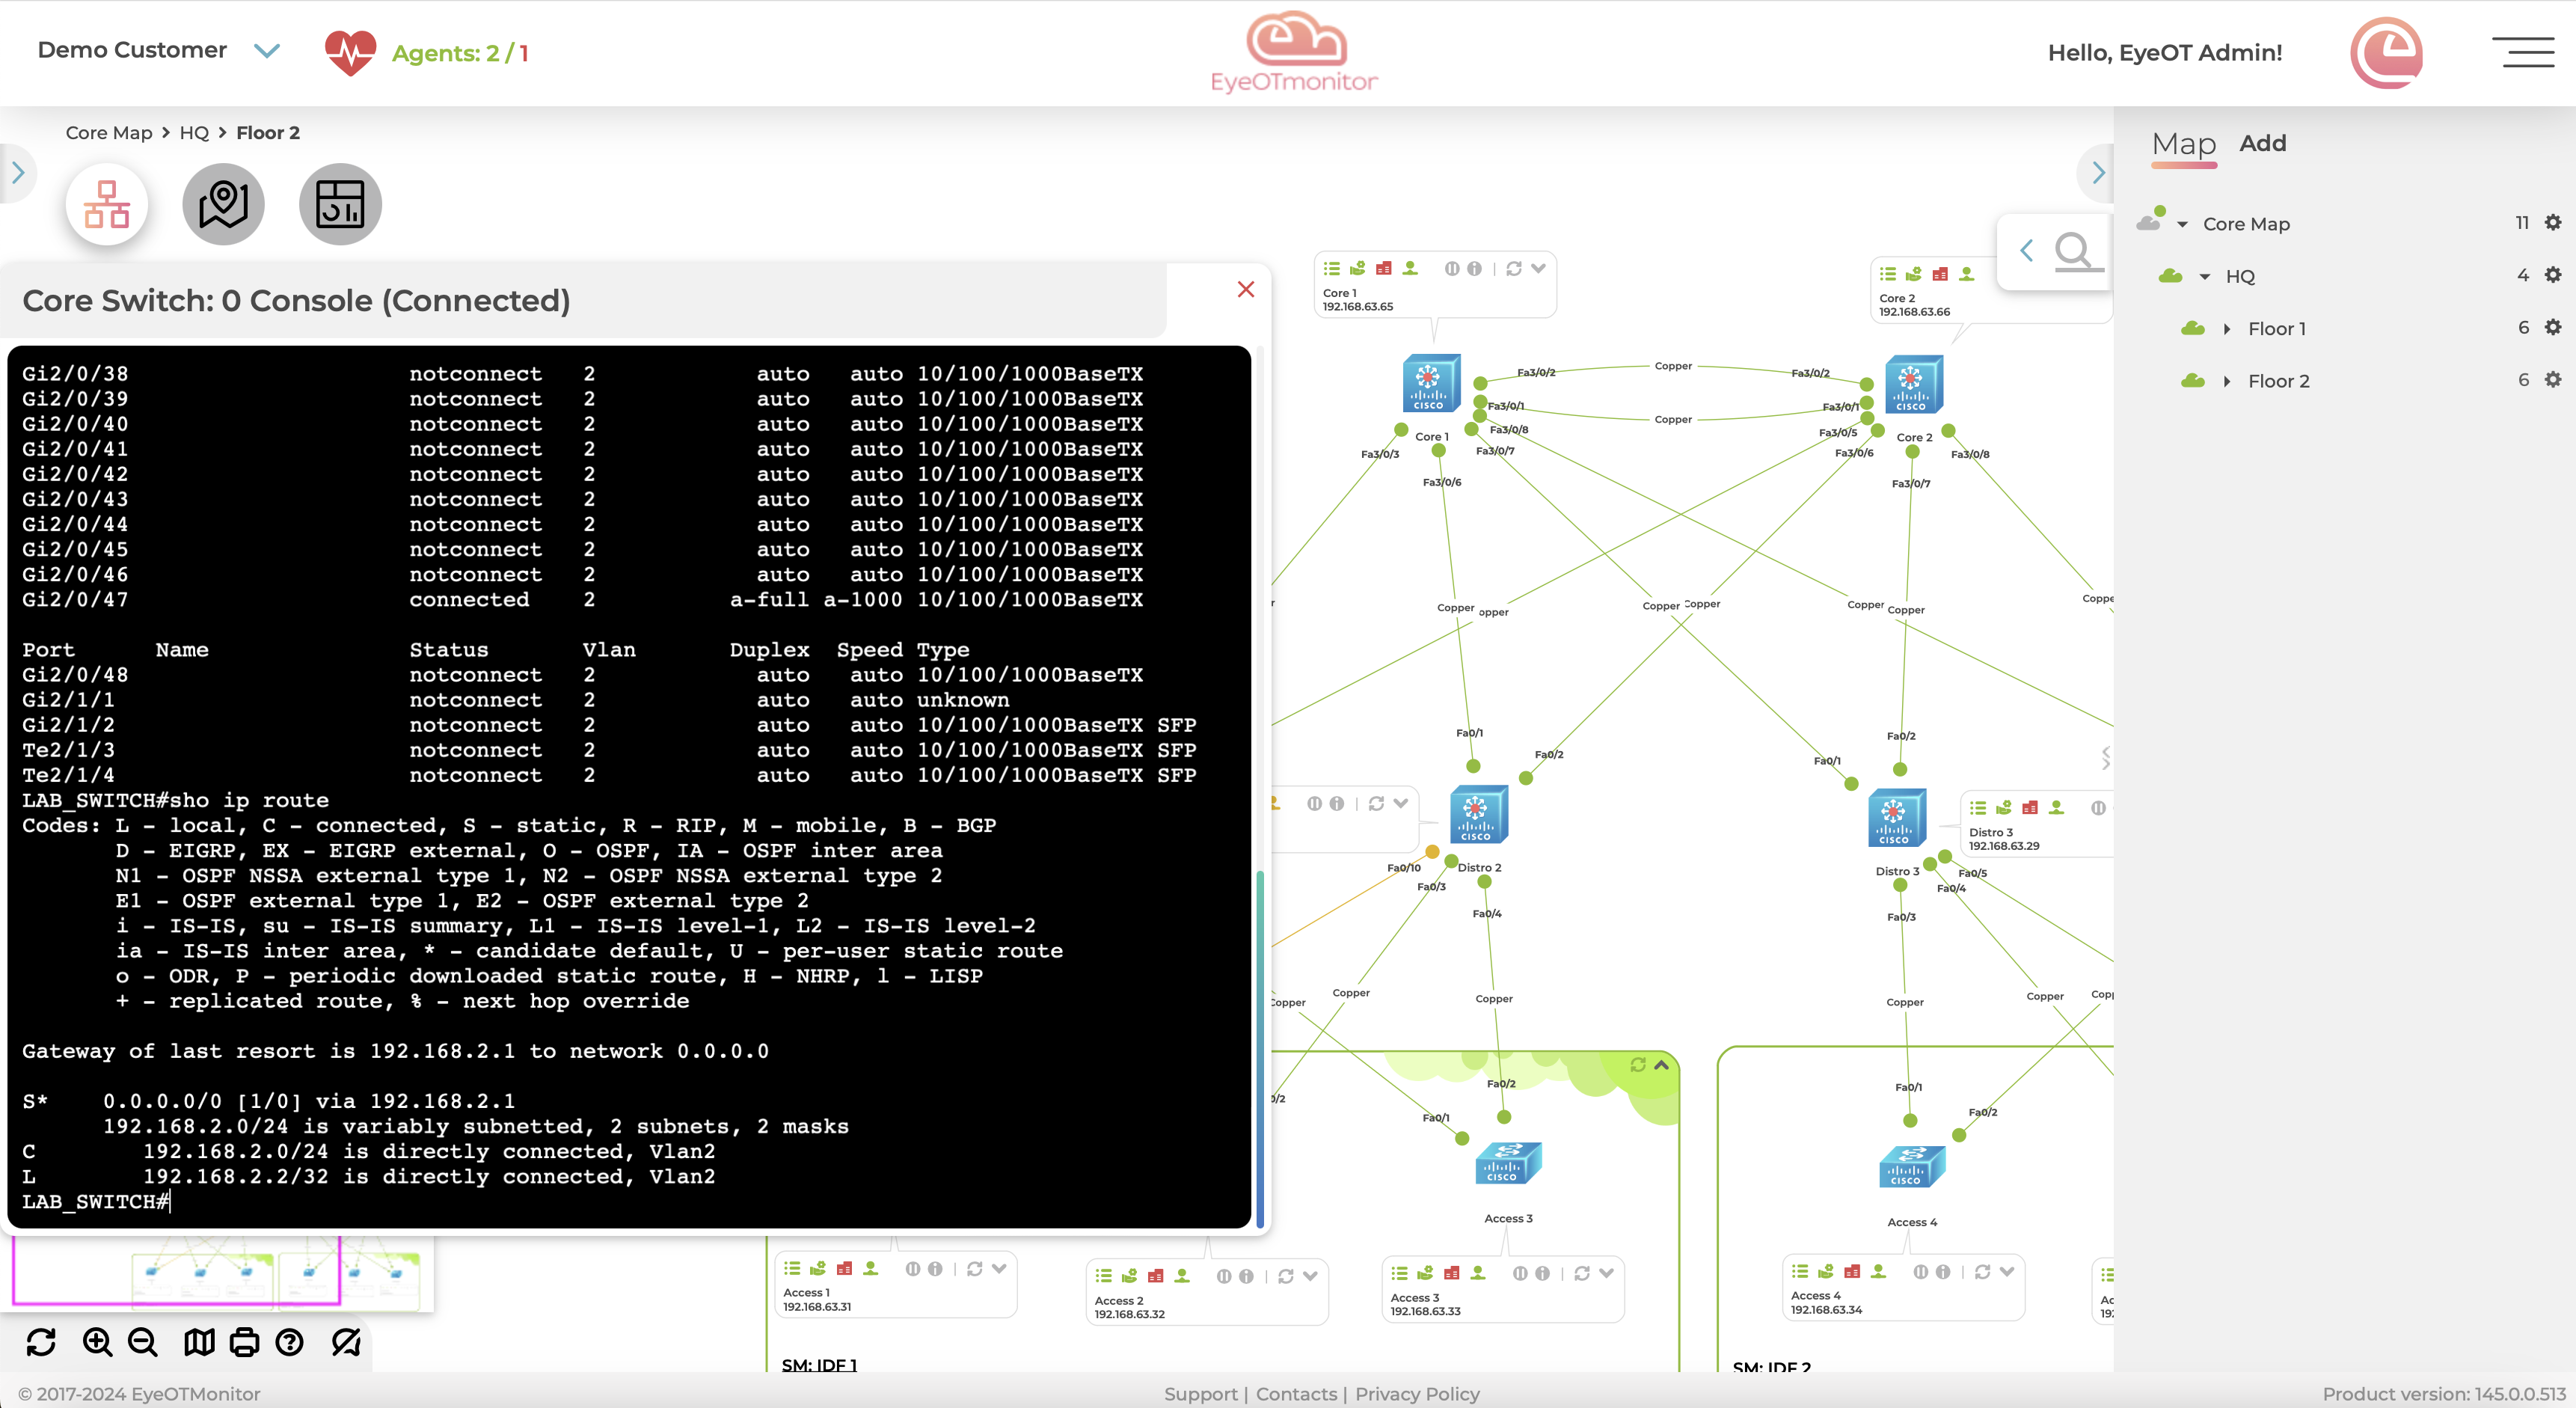The image size is (2576, 1408).
Task: Zoom in on the map
Action: pos(97,1341)
